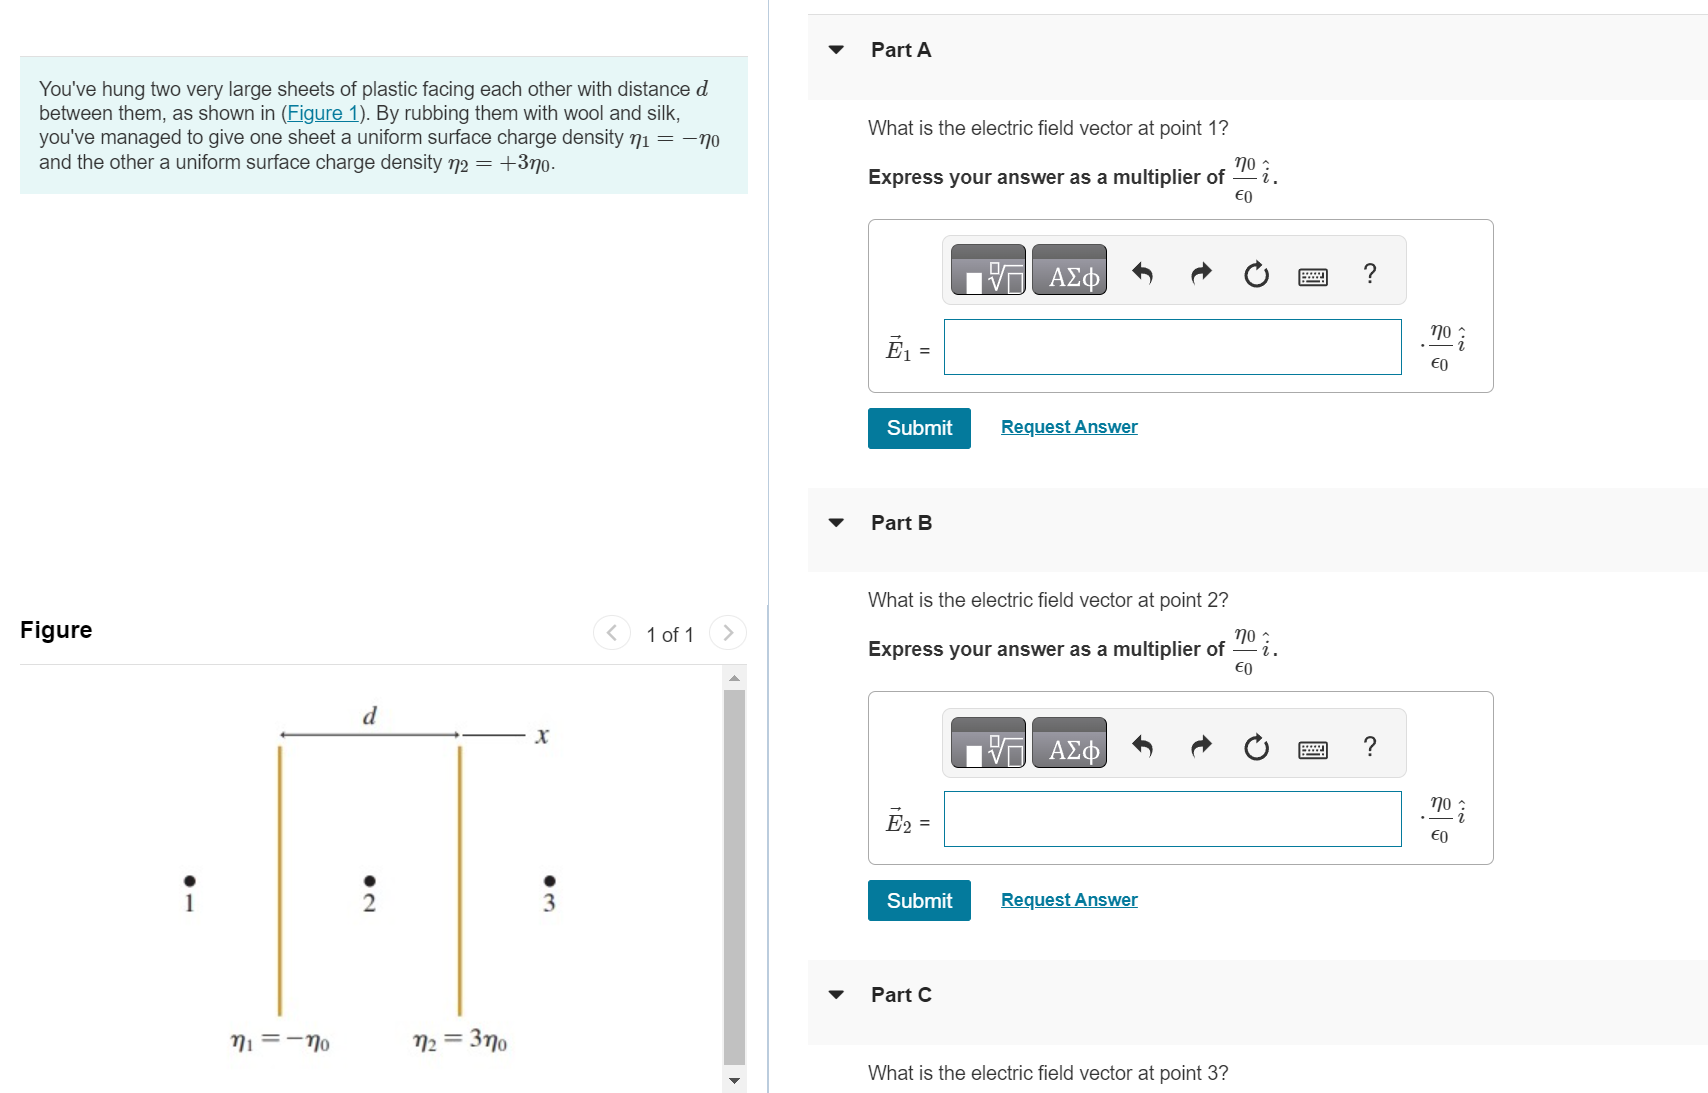This screenshot has width=1708, height=1093.
Task: Reset the Part B answer field
Action: click(x=1256, y=746)
